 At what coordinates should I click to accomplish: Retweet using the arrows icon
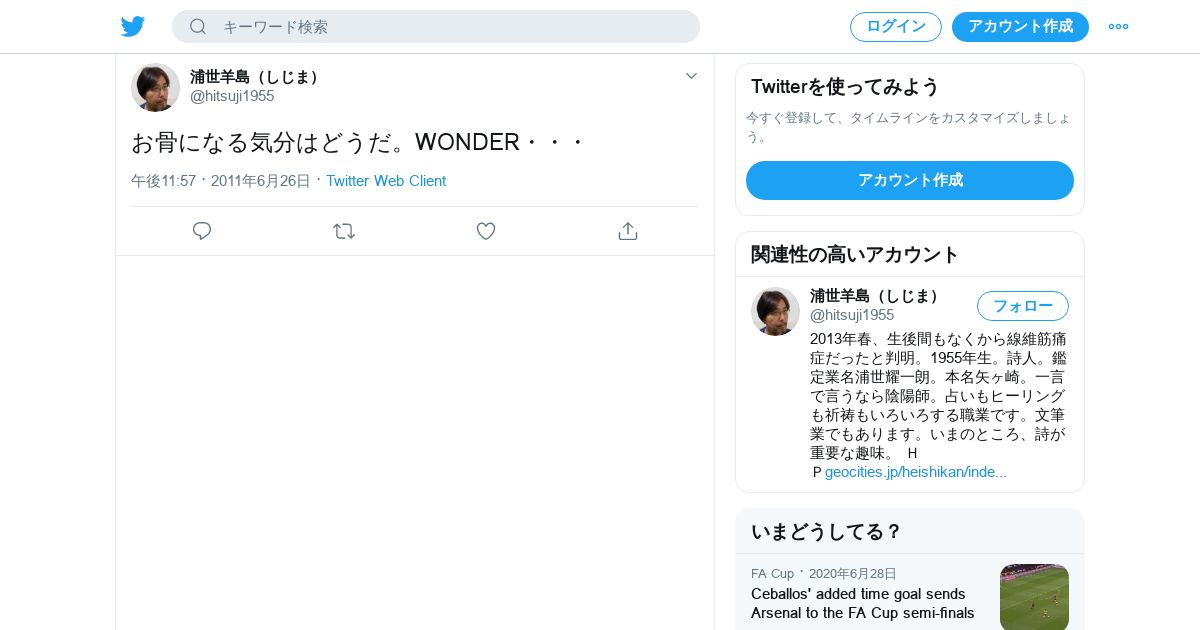pyautogui.click(x=344, y=231)
